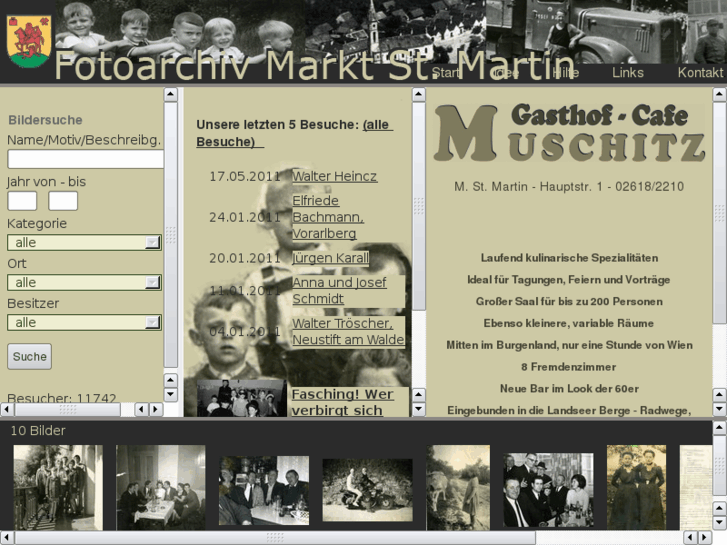Screen dimensions: 727x545
Task: Open the 'Fasching! Wer verbirgt sich' link
Action: (343, 402)
